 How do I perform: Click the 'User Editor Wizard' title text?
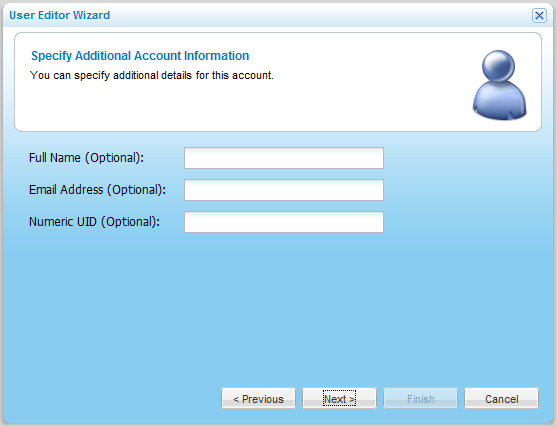[x=59, y=15]
